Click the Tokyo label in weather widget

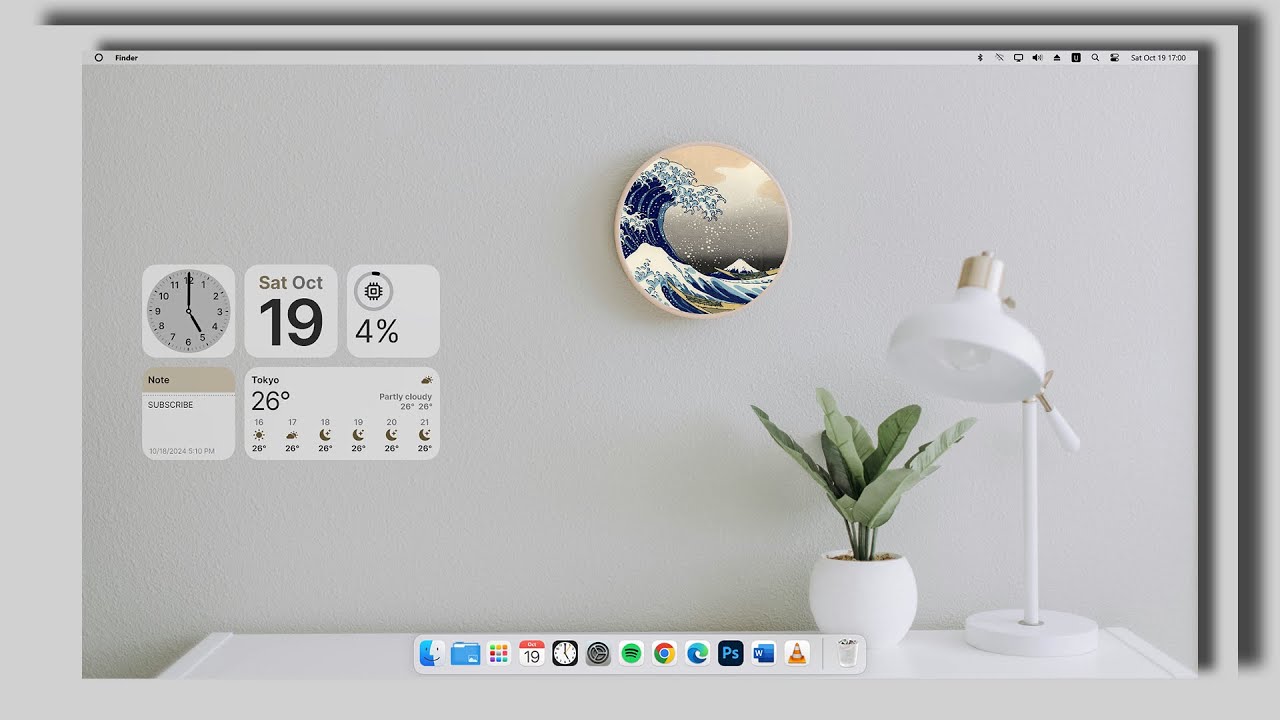coord(265,380)
